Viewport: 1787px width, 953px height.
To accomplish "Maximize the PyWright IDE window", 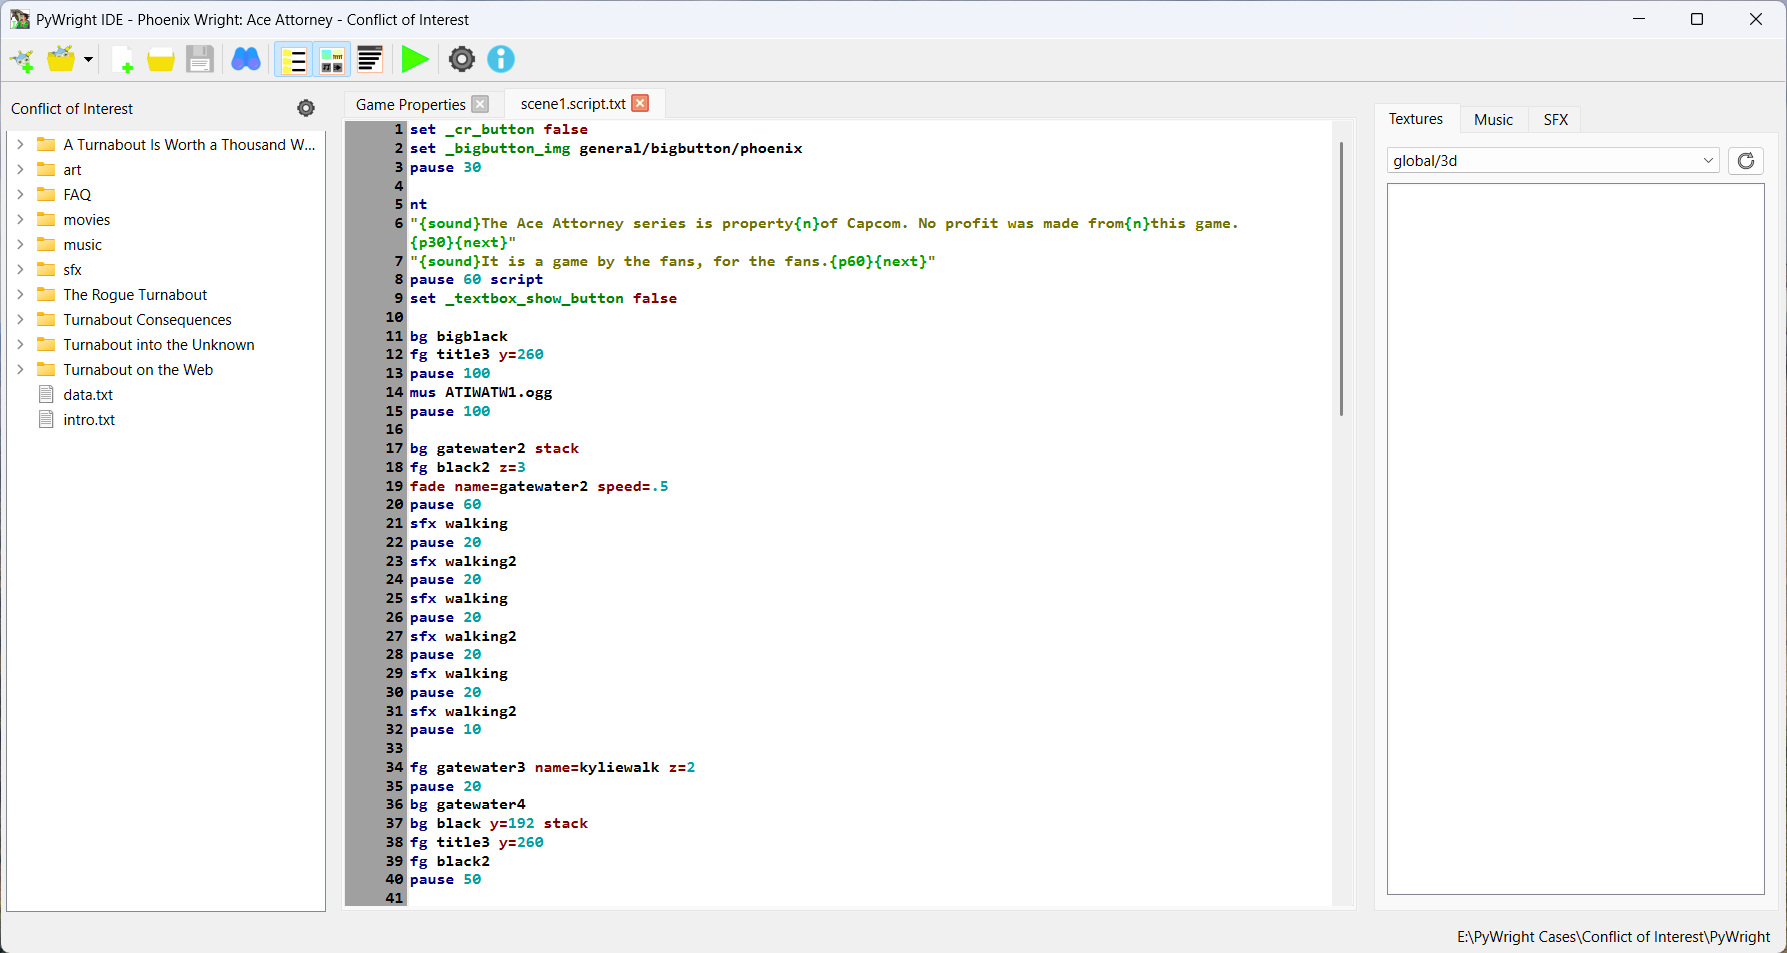I will click(1697, 19).
